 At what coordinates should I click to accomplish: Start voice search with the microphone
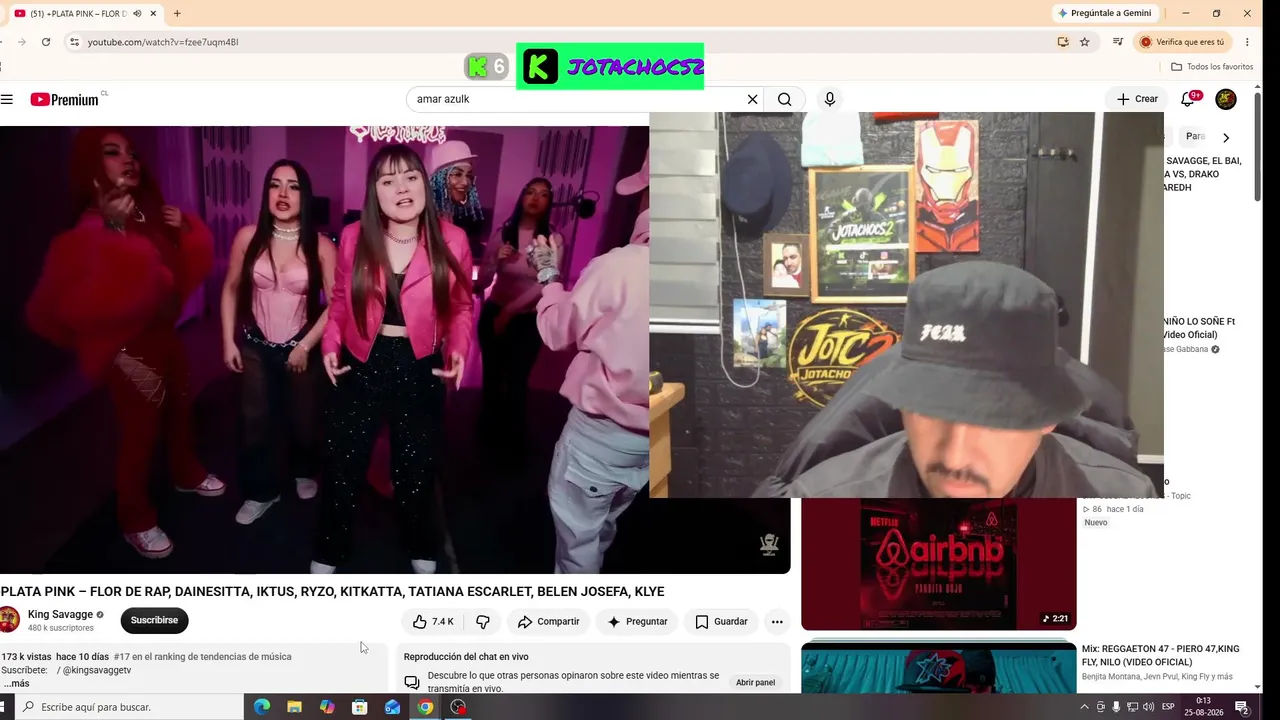pyautogui.click(x=829, y=99)
